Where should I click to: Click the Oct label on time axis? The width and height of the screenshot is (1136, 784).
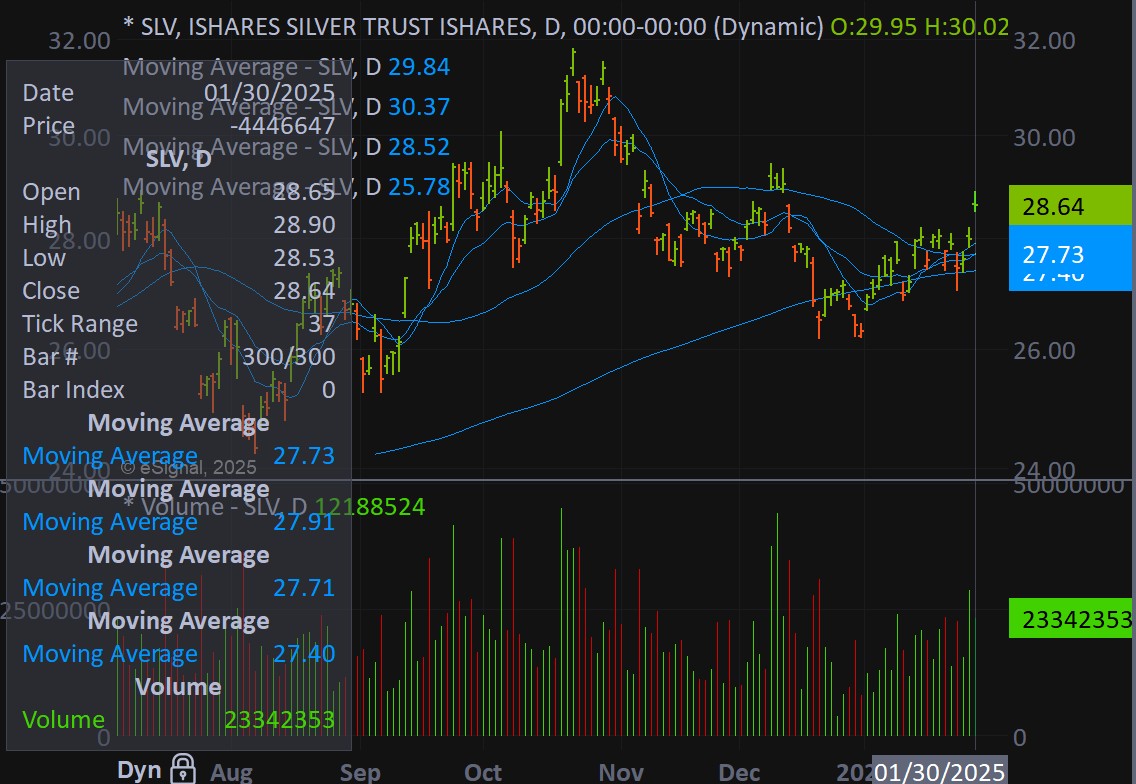point(483,772)
